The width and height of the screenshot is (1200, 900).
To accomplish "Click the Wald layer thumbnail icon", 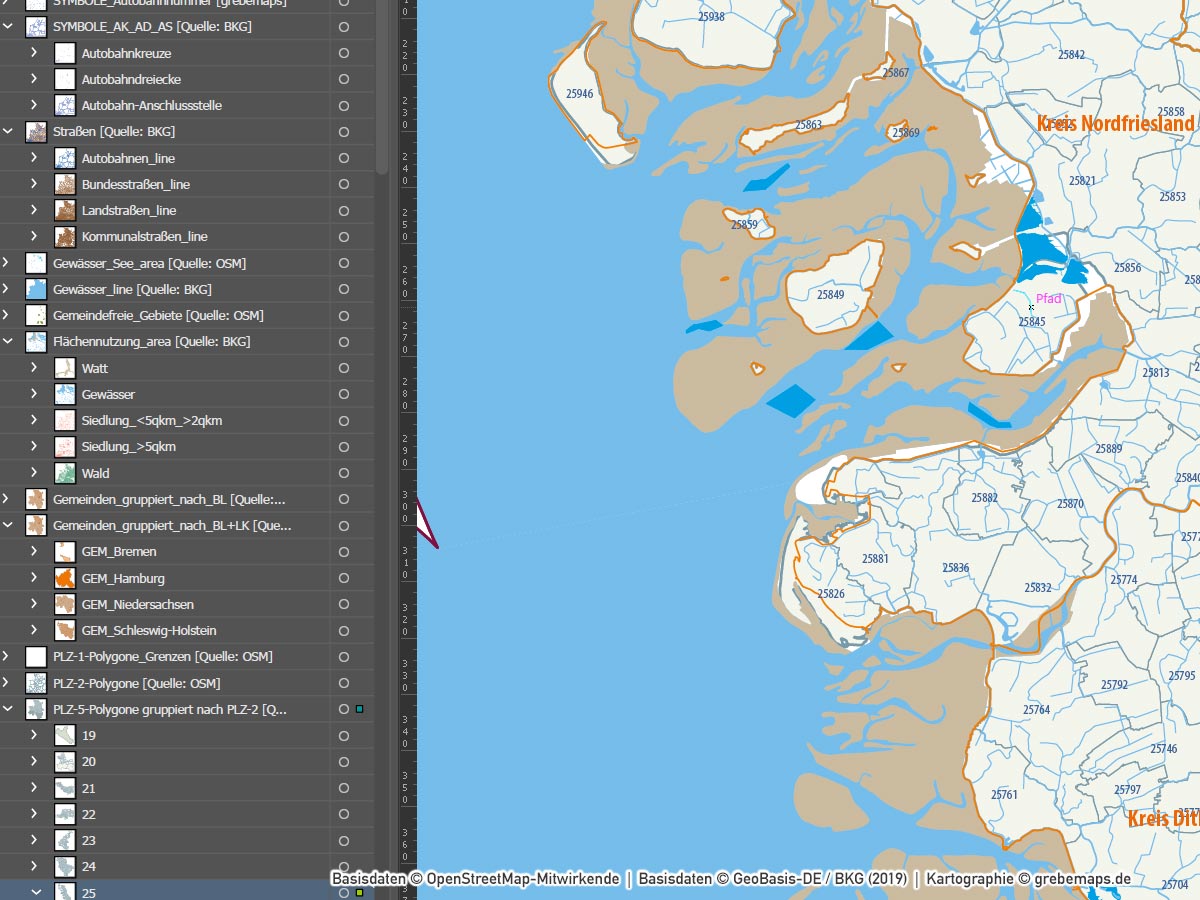I will coord(65,473).
